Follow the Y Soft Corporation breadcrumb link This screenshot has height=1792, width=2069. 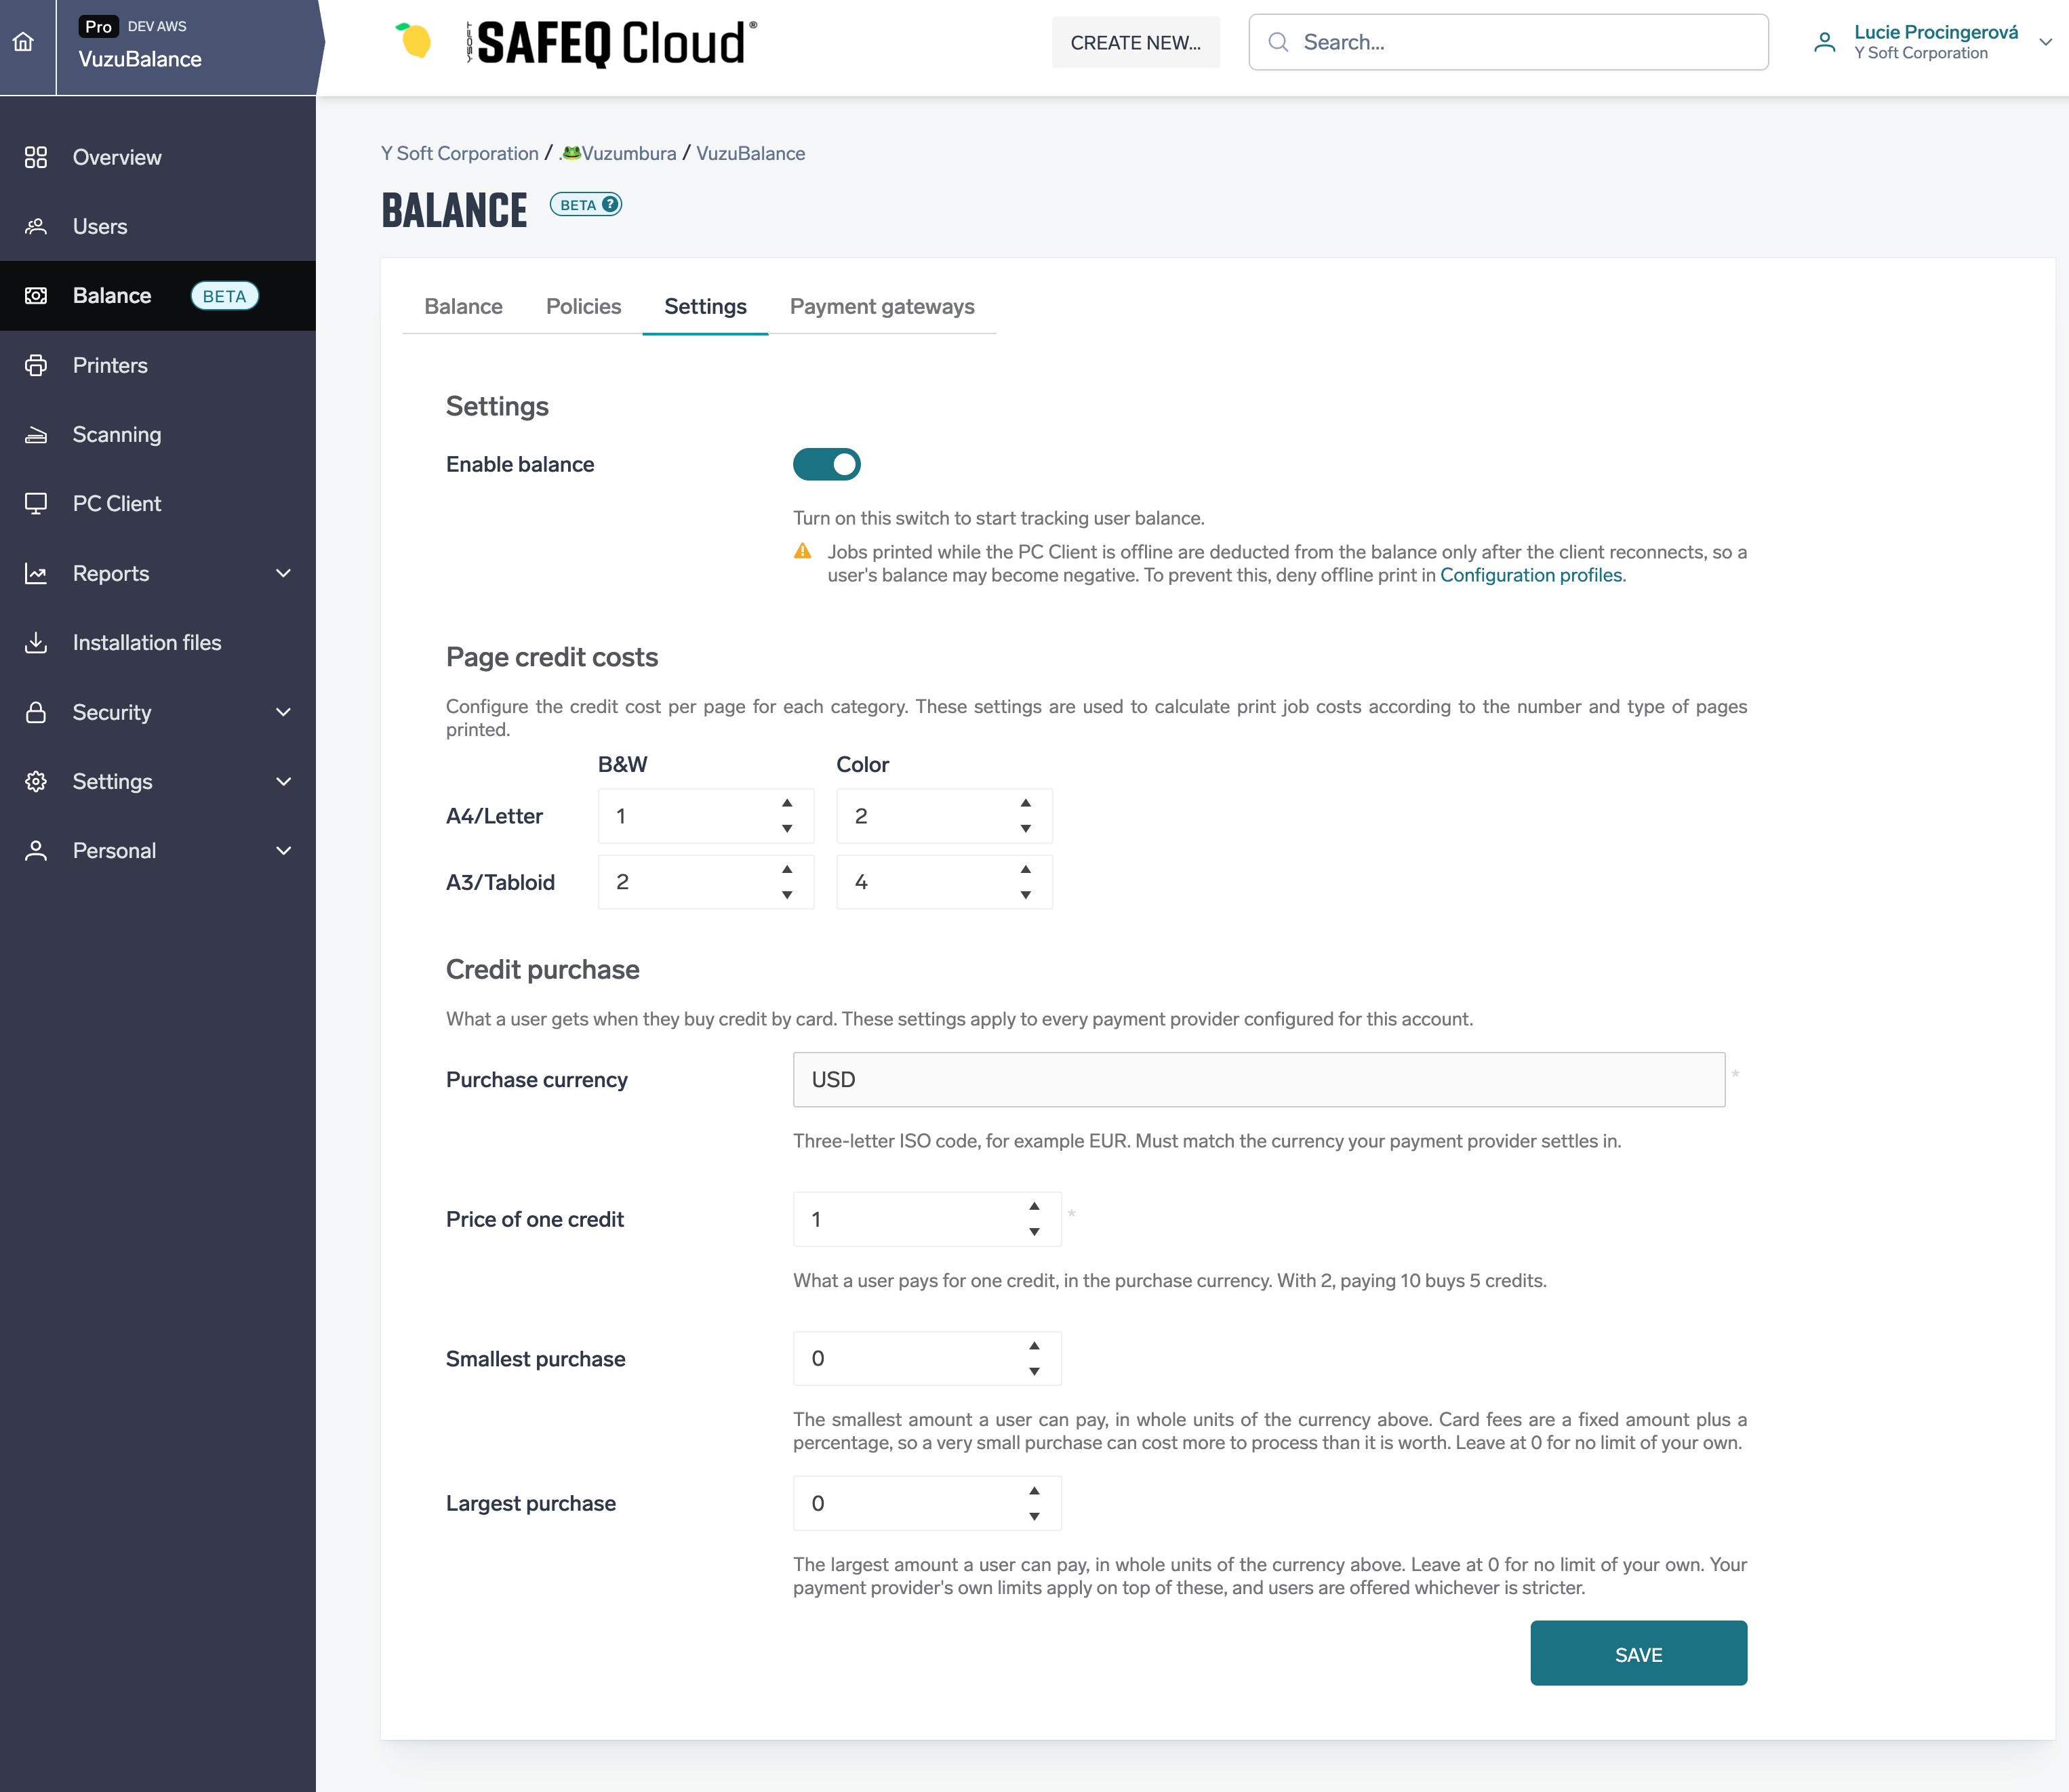coord(460,153)
